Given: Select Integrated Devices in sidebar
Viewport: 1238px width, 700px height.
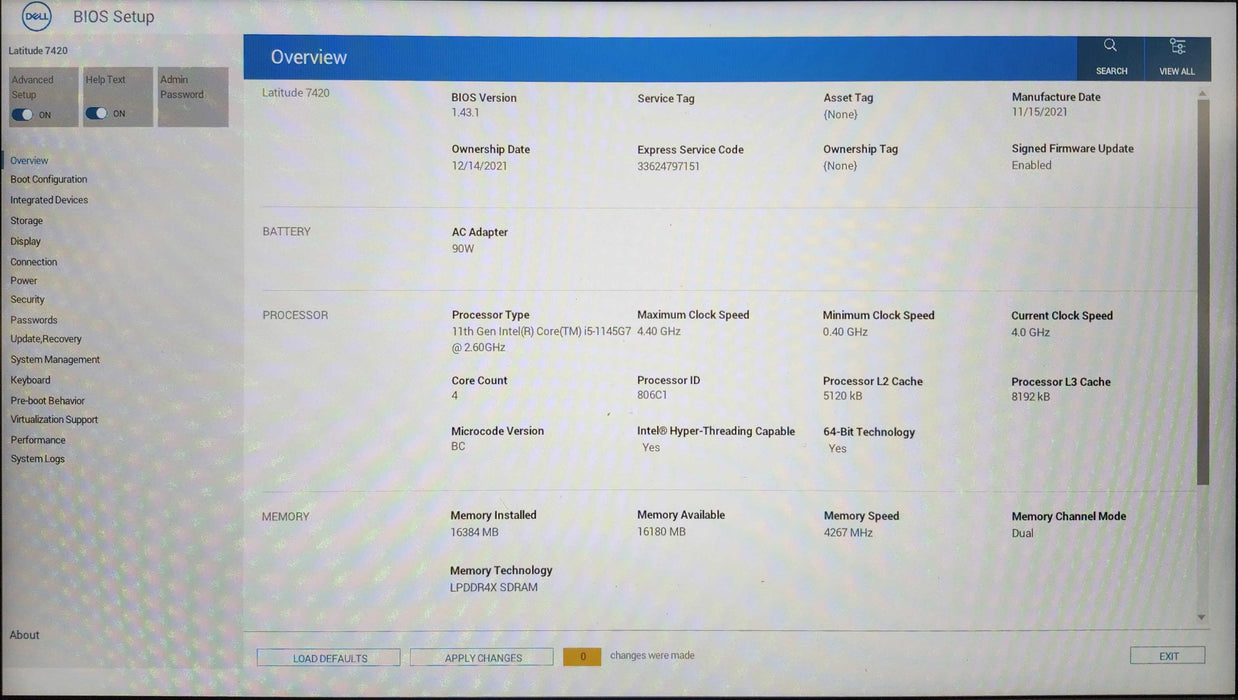Looking at the screenshot, I should point(49,200).
